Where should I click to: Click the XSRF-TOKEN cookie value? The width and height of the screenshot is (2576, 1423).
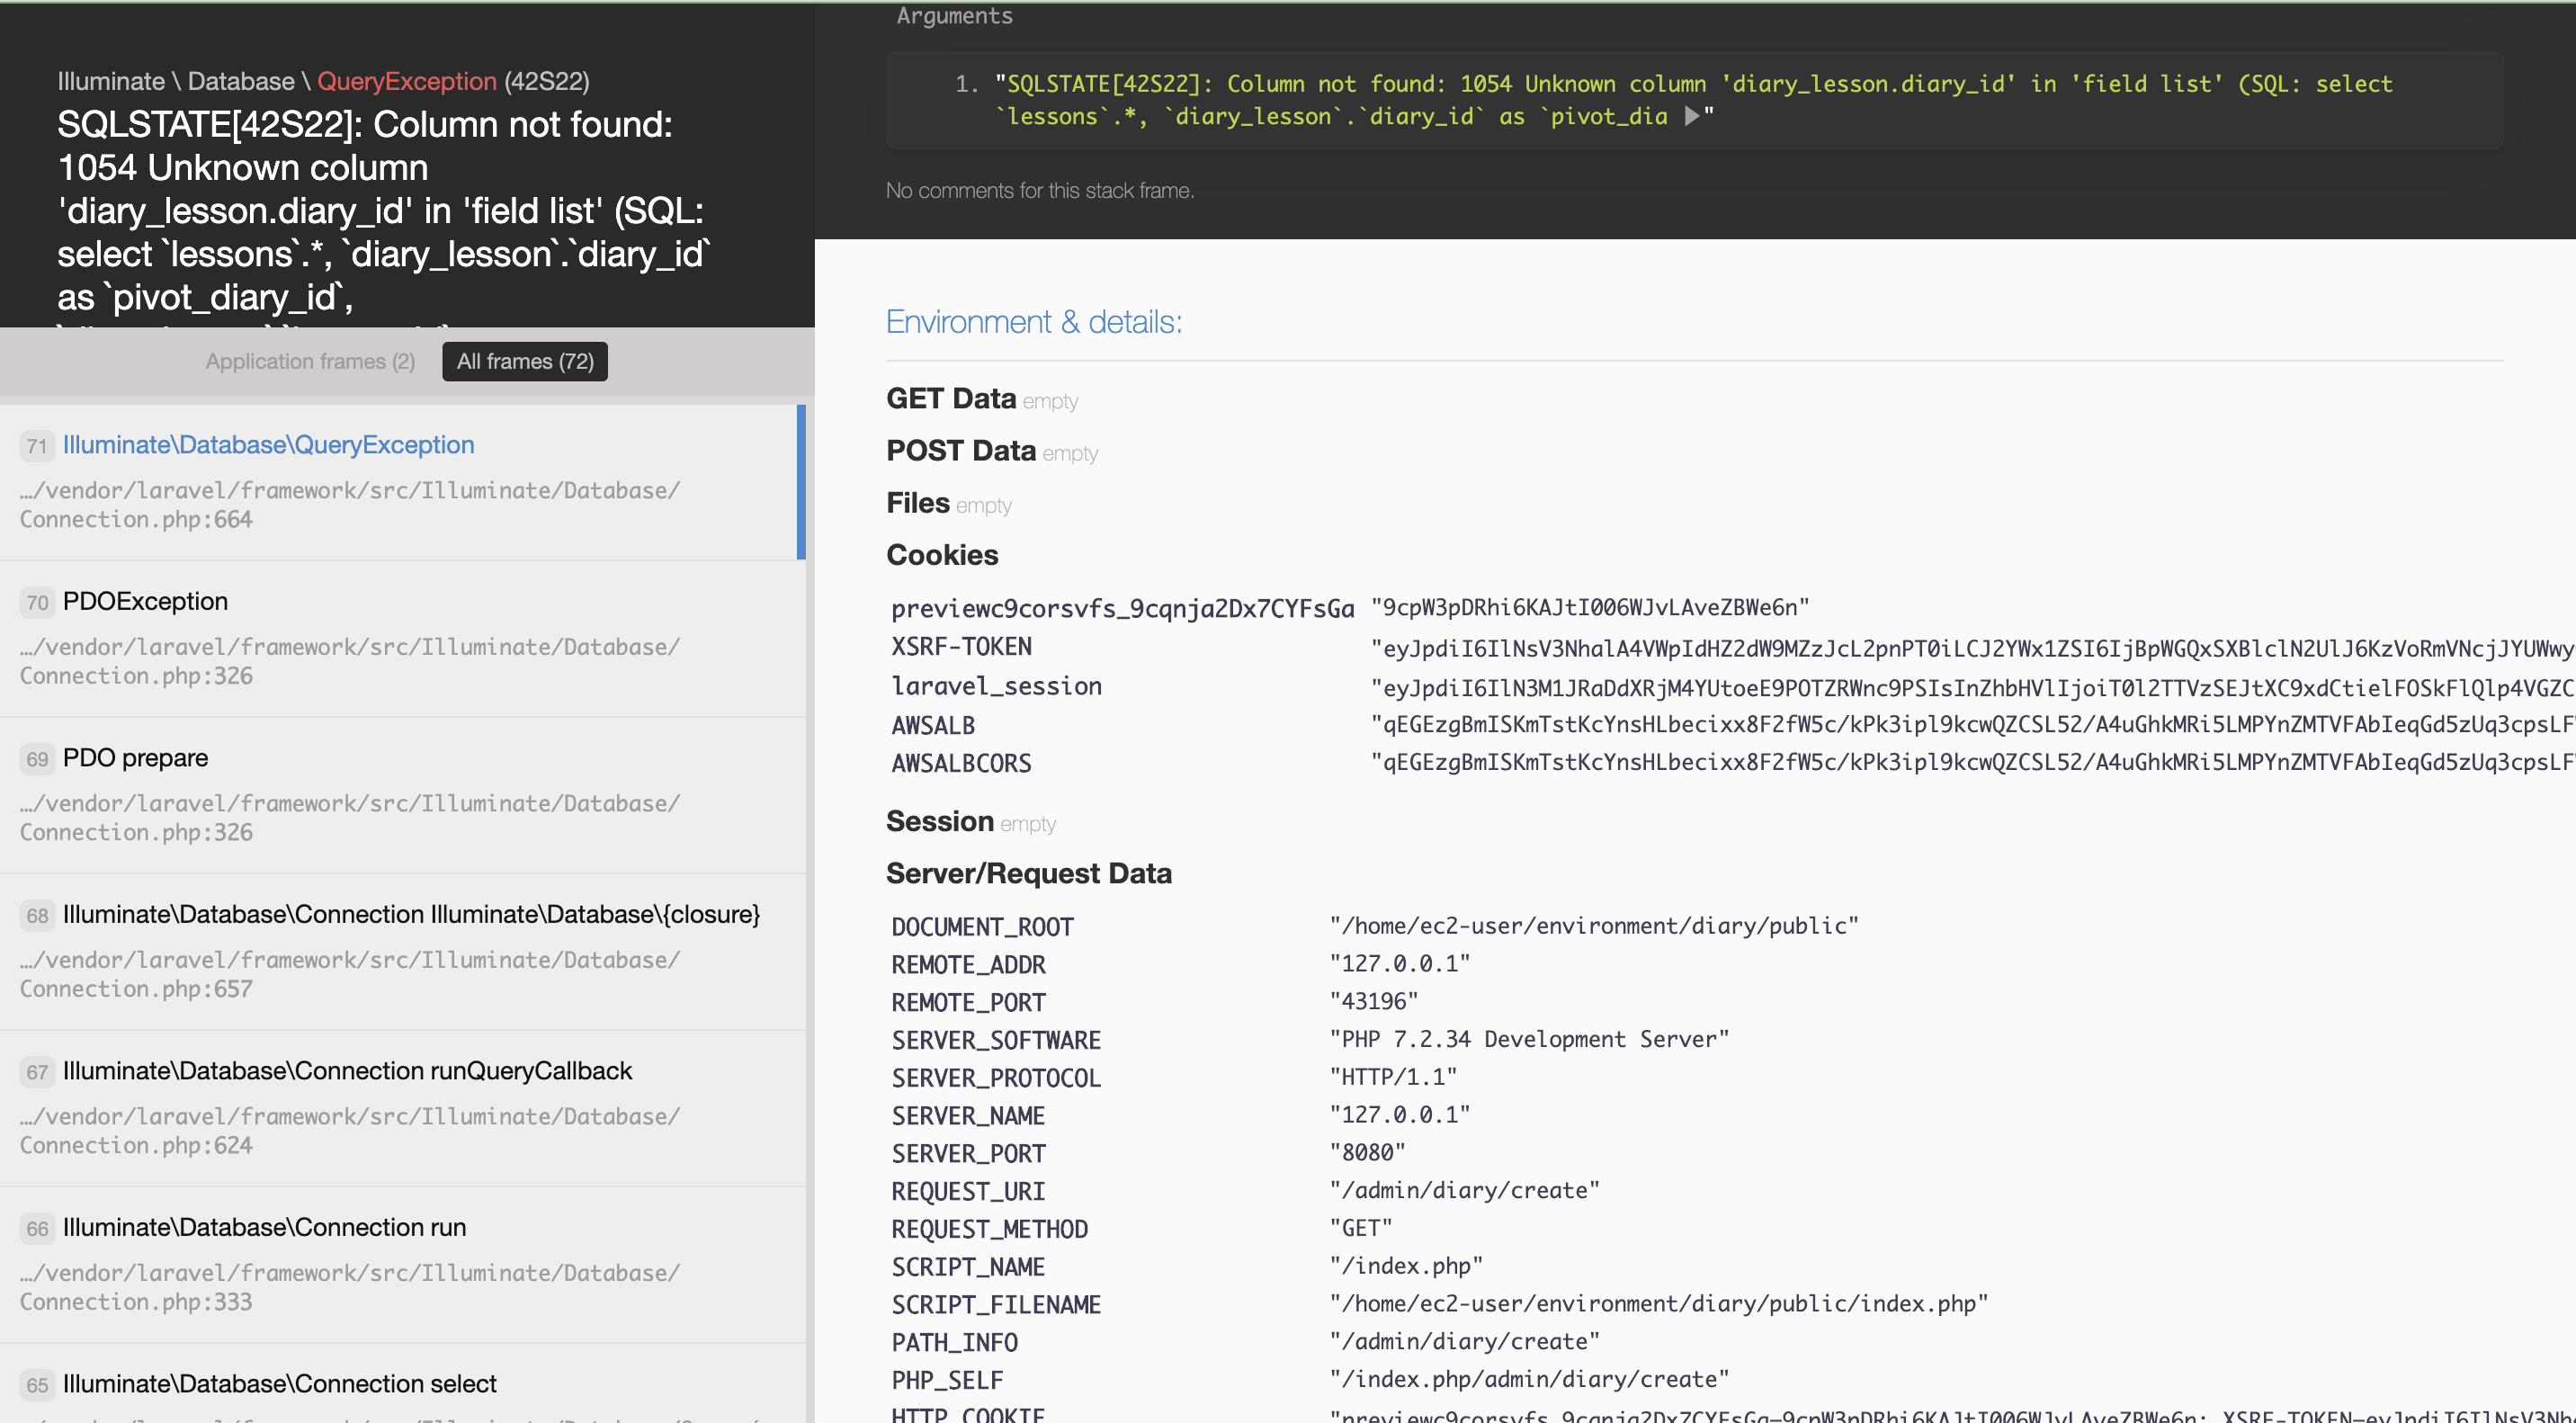1970,648
